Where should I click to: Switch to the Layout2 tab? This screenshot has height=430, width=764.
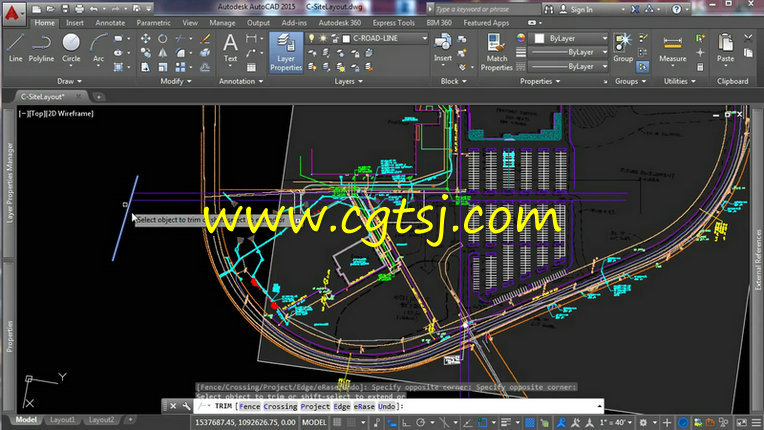(101, 420)
